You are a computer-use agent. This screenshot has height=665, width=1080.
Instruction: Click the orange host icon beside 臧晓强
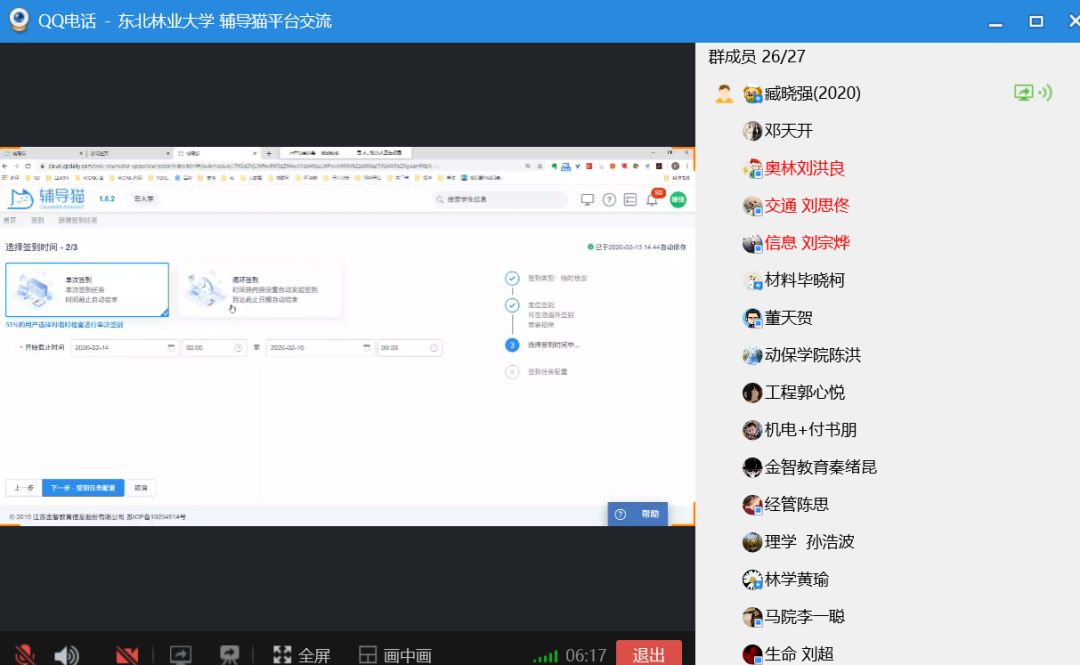(724, 94)
